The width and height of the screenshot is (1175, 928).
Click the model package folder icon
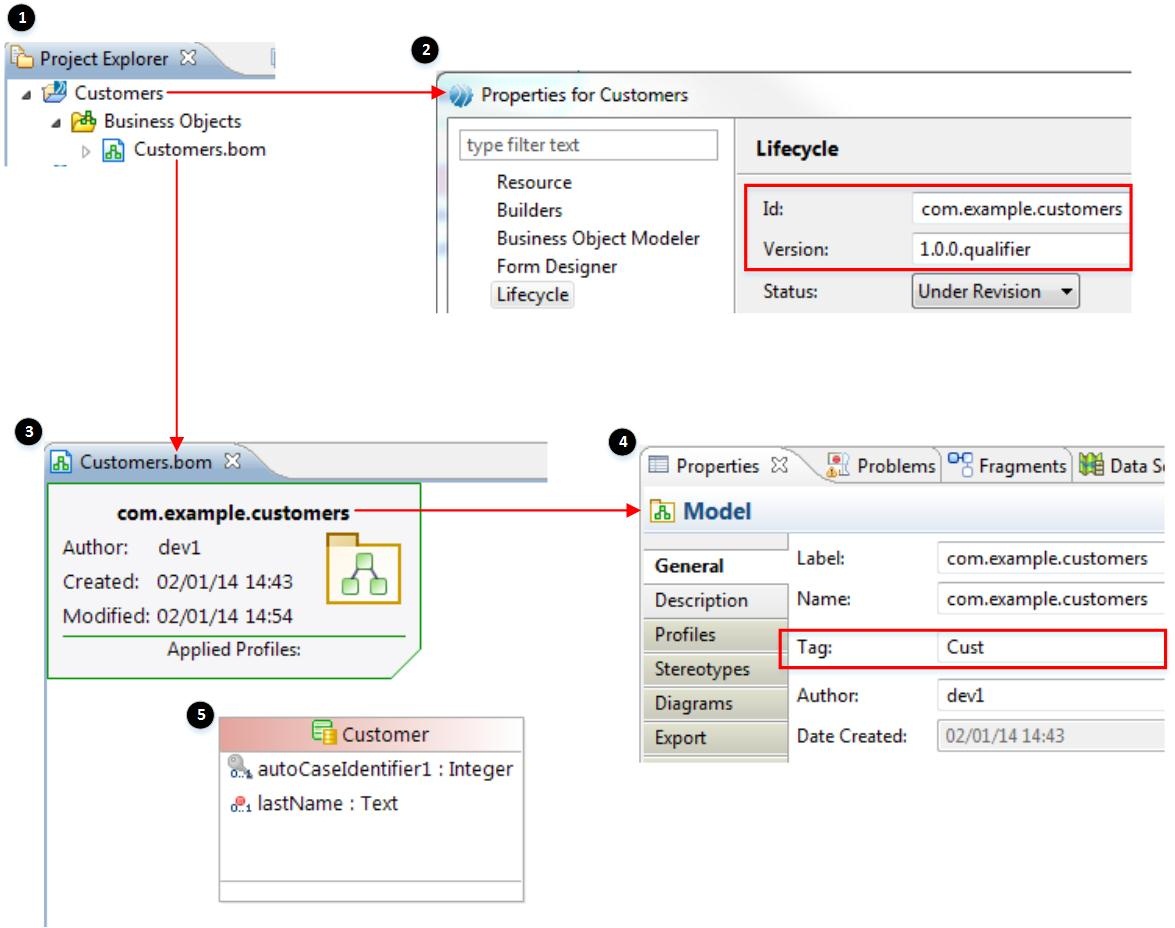point(363,568)
